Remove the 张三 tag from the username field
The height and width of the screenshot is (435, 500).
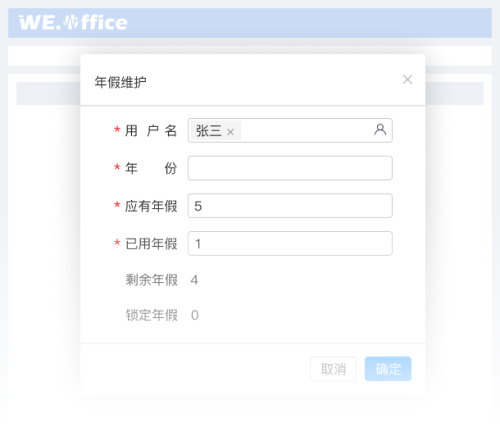[230, 132]
